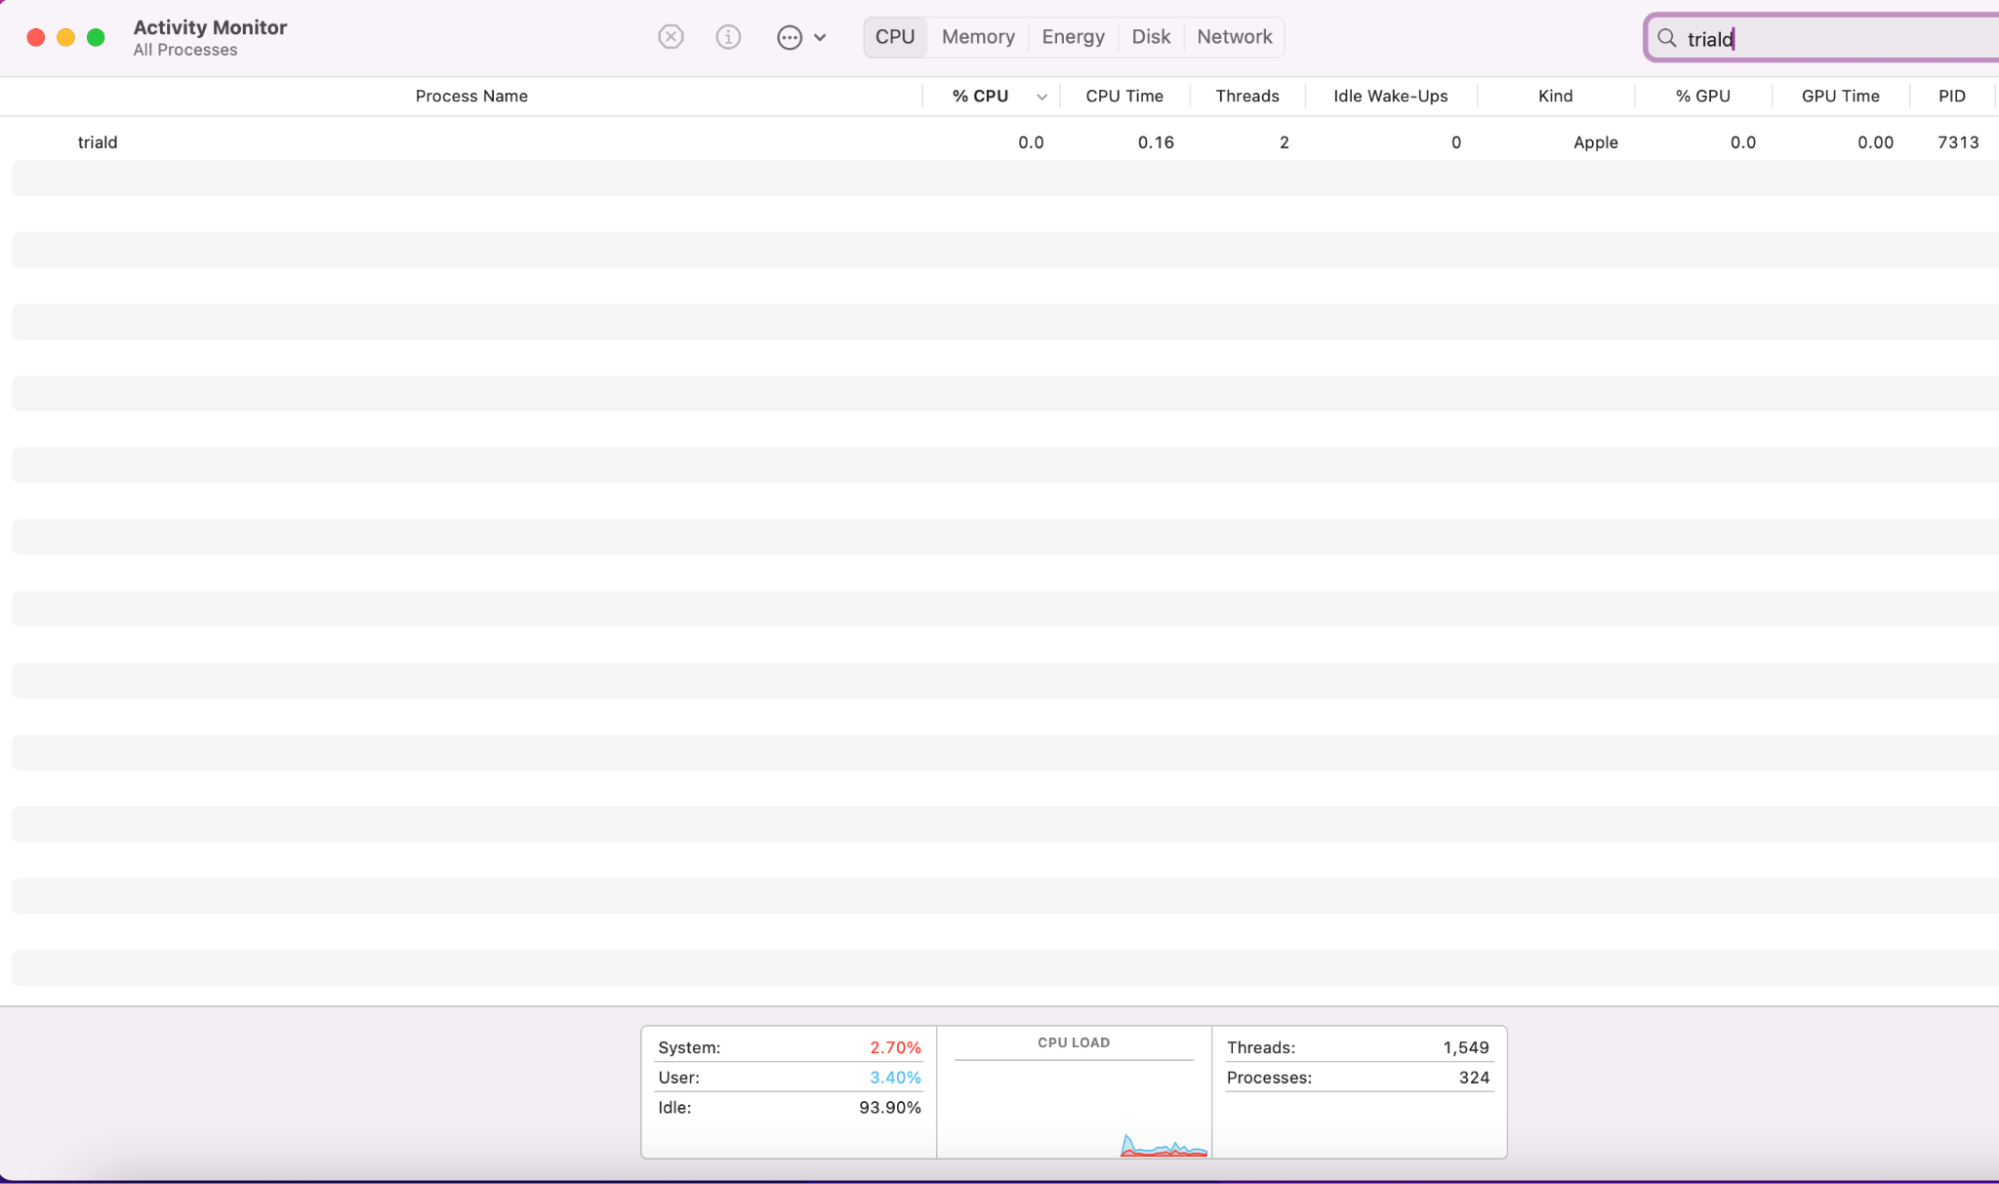Viewport: 1999px width, 1184px height.
Task: Click the Stop process (X) icon in toolbar
Action: point(670,37)
